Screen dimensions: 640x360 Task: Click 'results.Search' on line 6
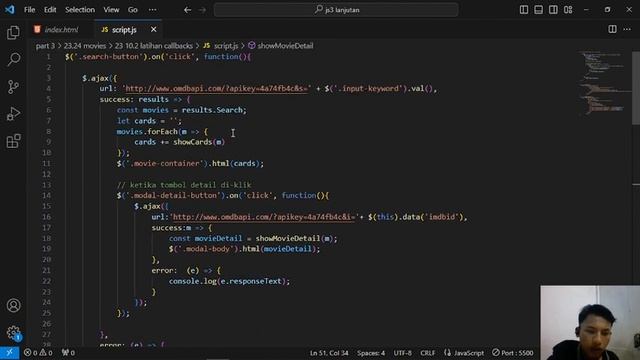(212, 110)
